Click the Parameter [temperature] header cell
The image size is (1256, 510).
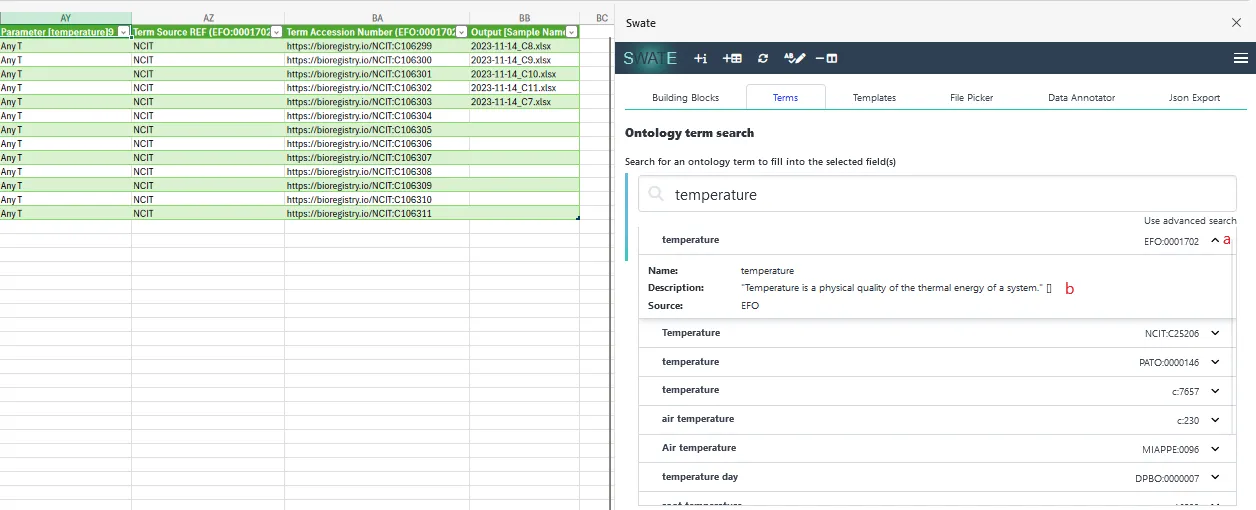(66, 32)
